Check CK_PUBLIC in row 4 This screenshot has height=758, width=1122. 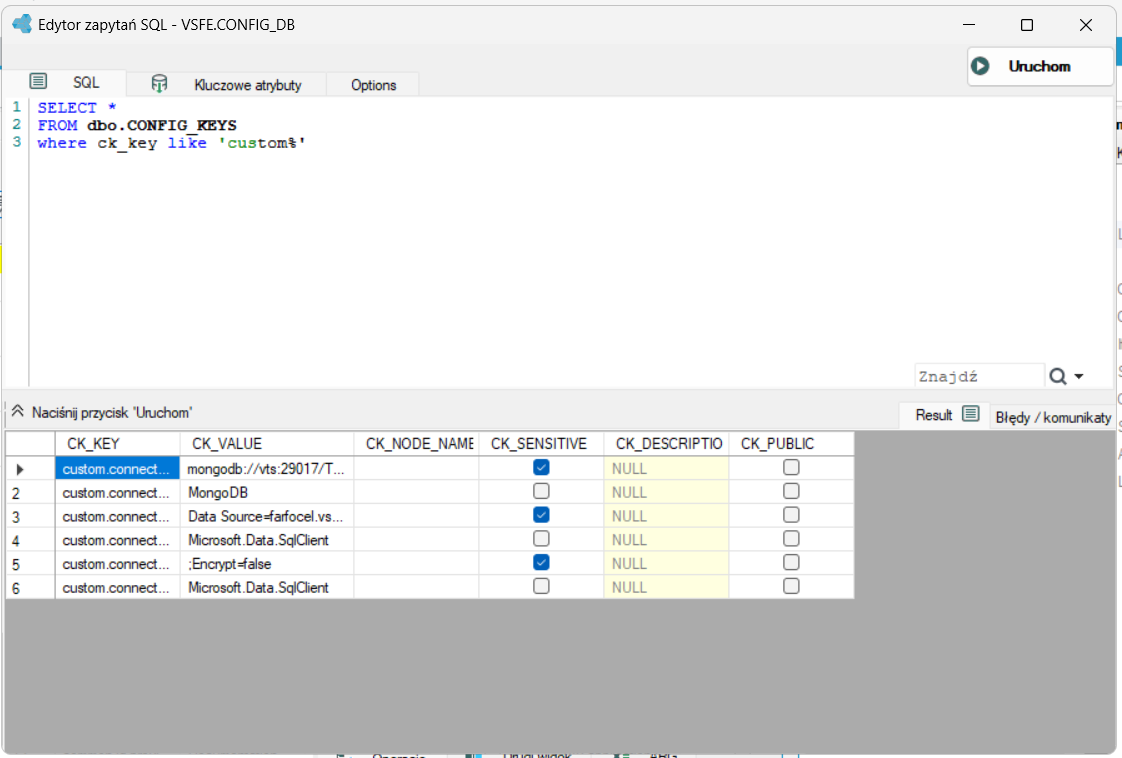point(791,538)
